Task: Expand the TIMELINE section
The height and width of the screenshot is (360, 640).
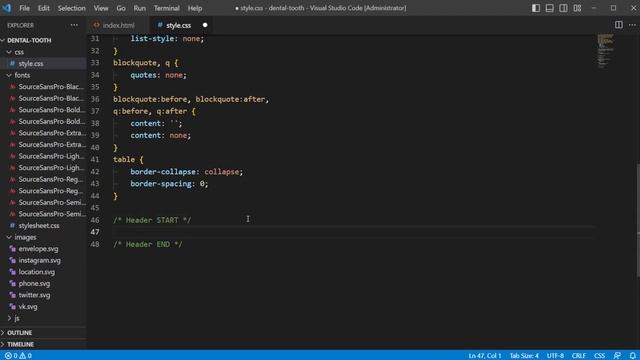Action: (x=20, y=344)
